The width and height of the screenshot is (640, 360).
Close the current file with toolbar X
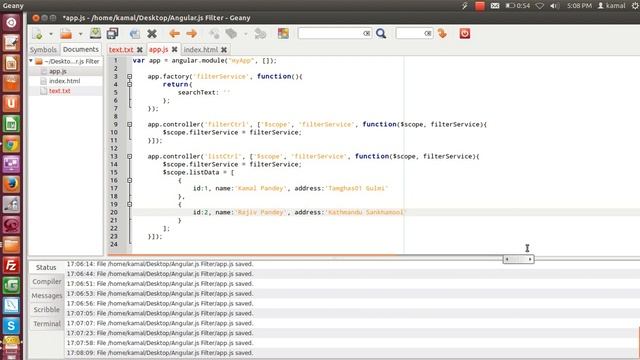click(152, 33)
